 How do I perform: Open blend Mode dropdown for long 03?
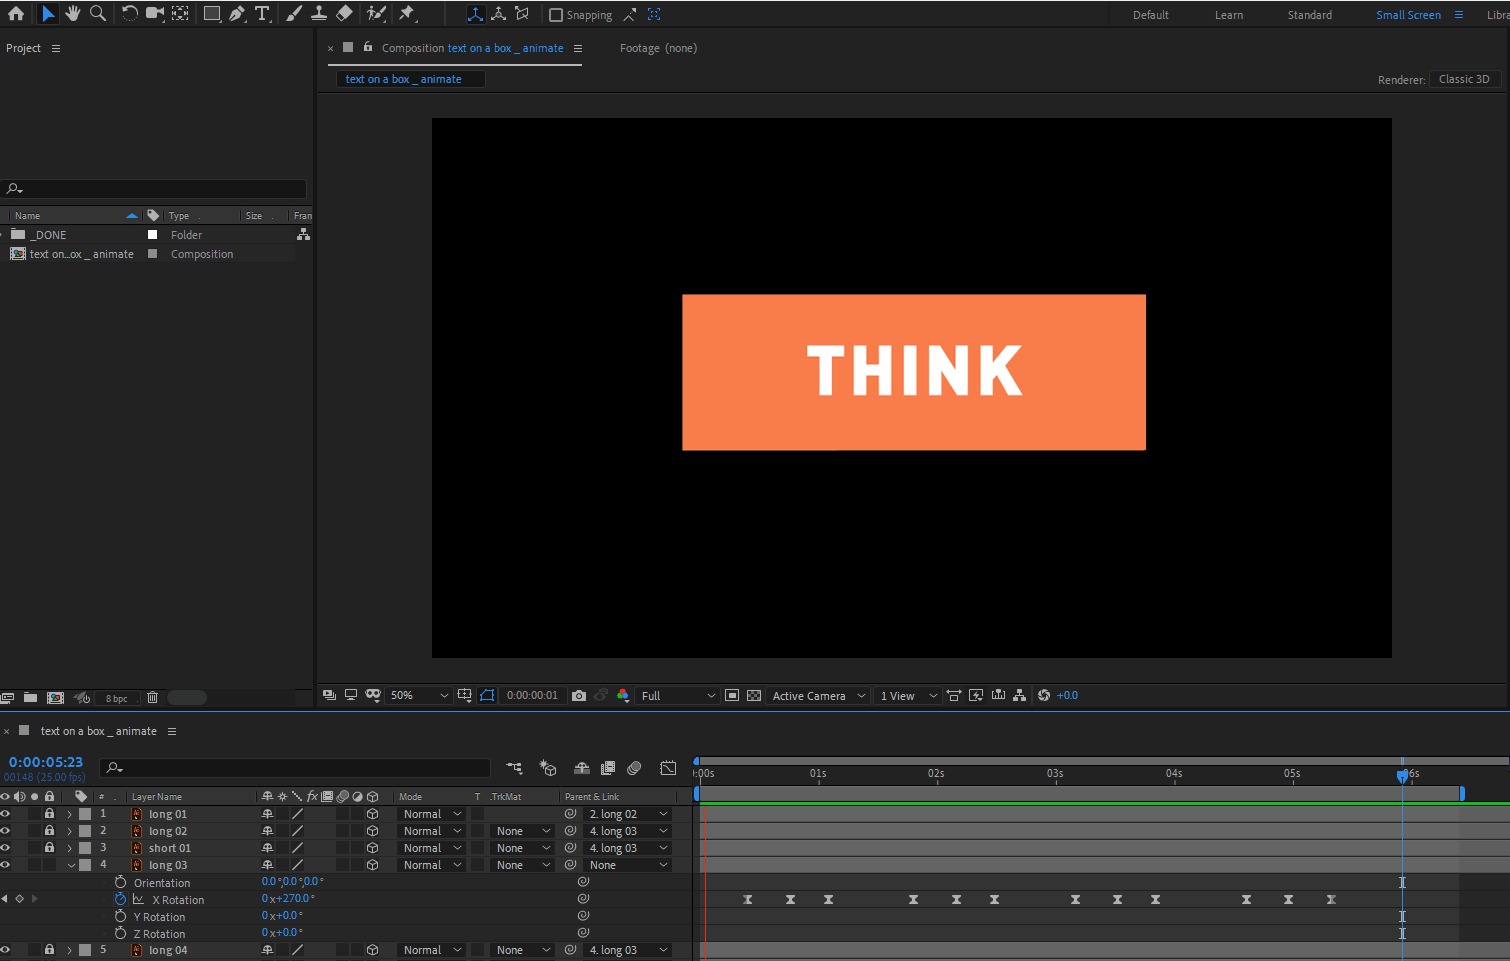pyautogui.click(x=432, y=865)
